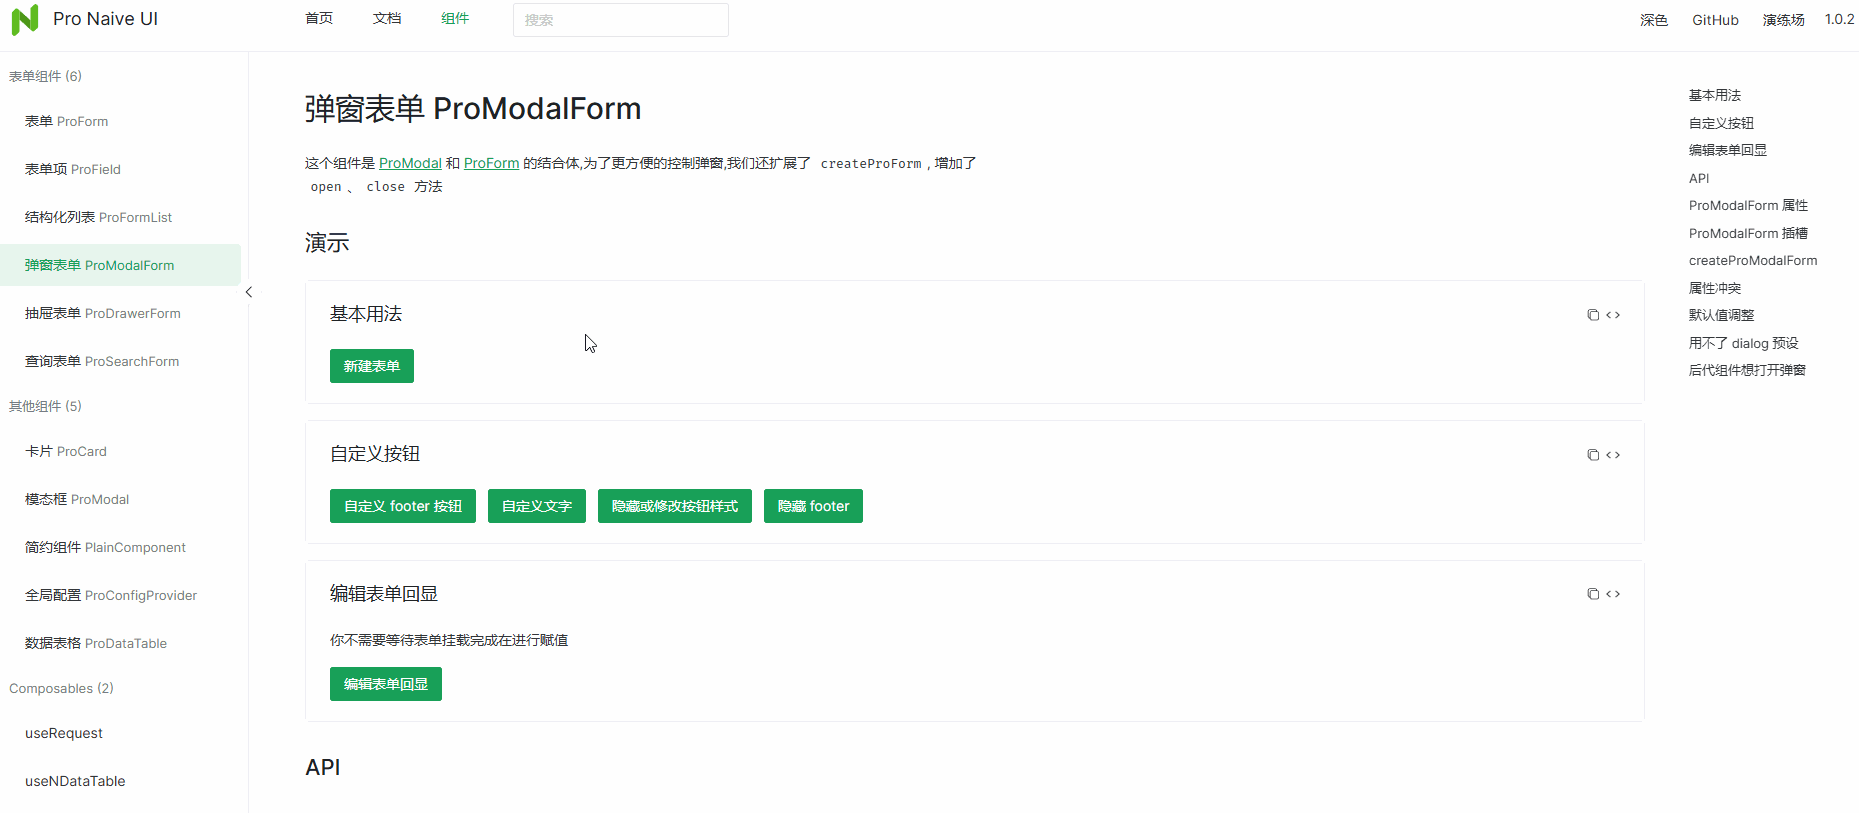Toggle 深色 dark theme

click(x=1654, y=20)
